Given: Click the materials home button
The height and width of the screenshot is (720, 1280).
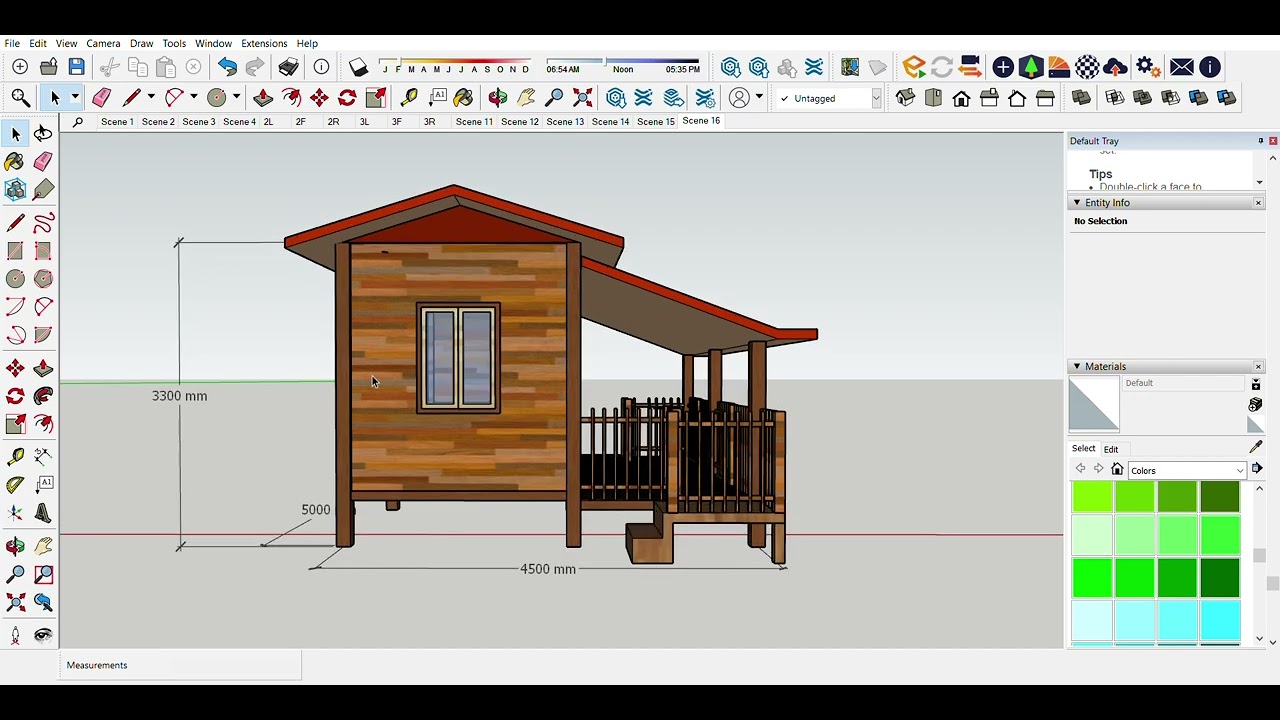Looking at the screenshot, I should [x=1117, y=469].
